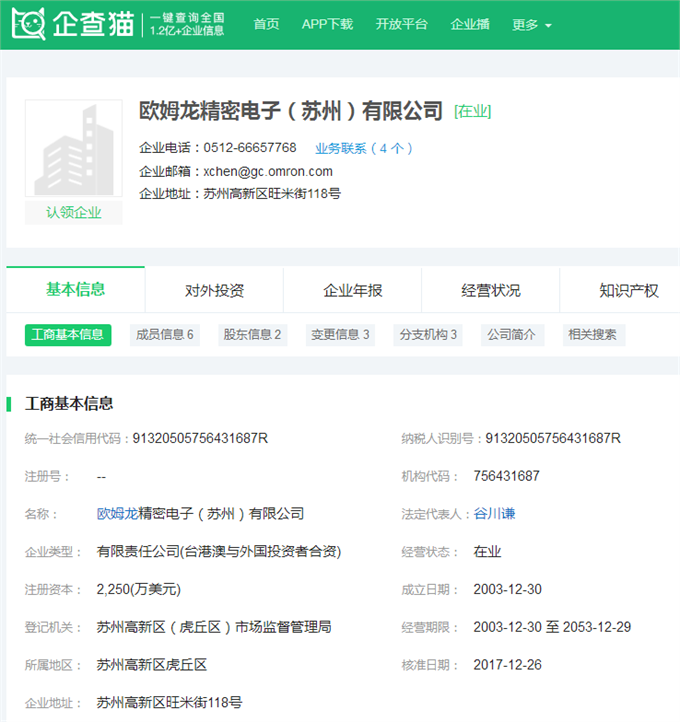Switch to the 企业年报 tab
The height and width of the screenshot is (722, 680).
coord(352,291)
